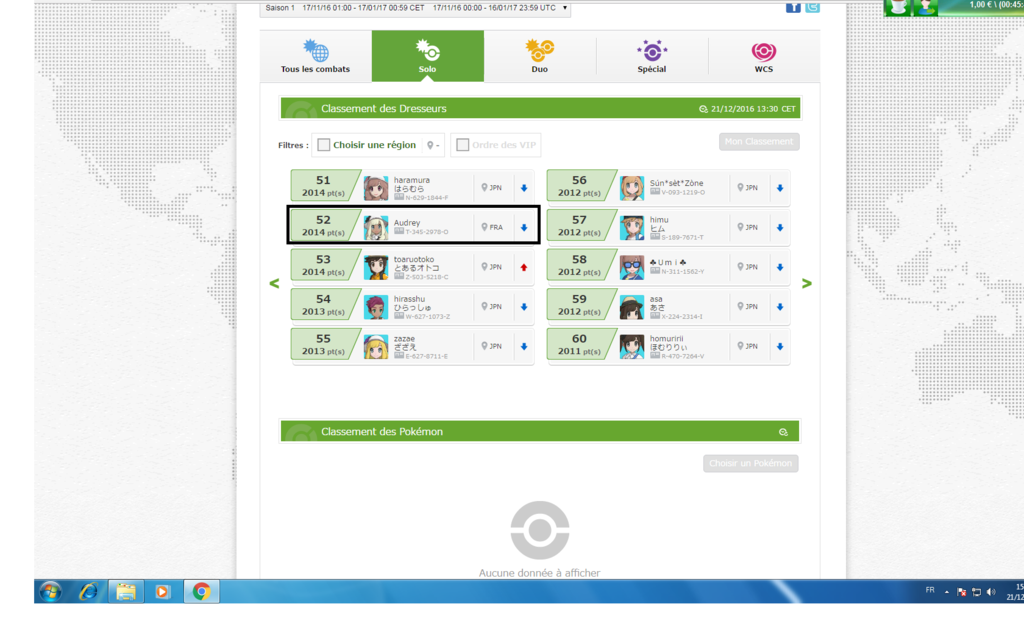Image resolution: width=1024 pixels, height=640 pixels.
Task: Click blue down arrow on Umi row
Action: click(780, 267)
